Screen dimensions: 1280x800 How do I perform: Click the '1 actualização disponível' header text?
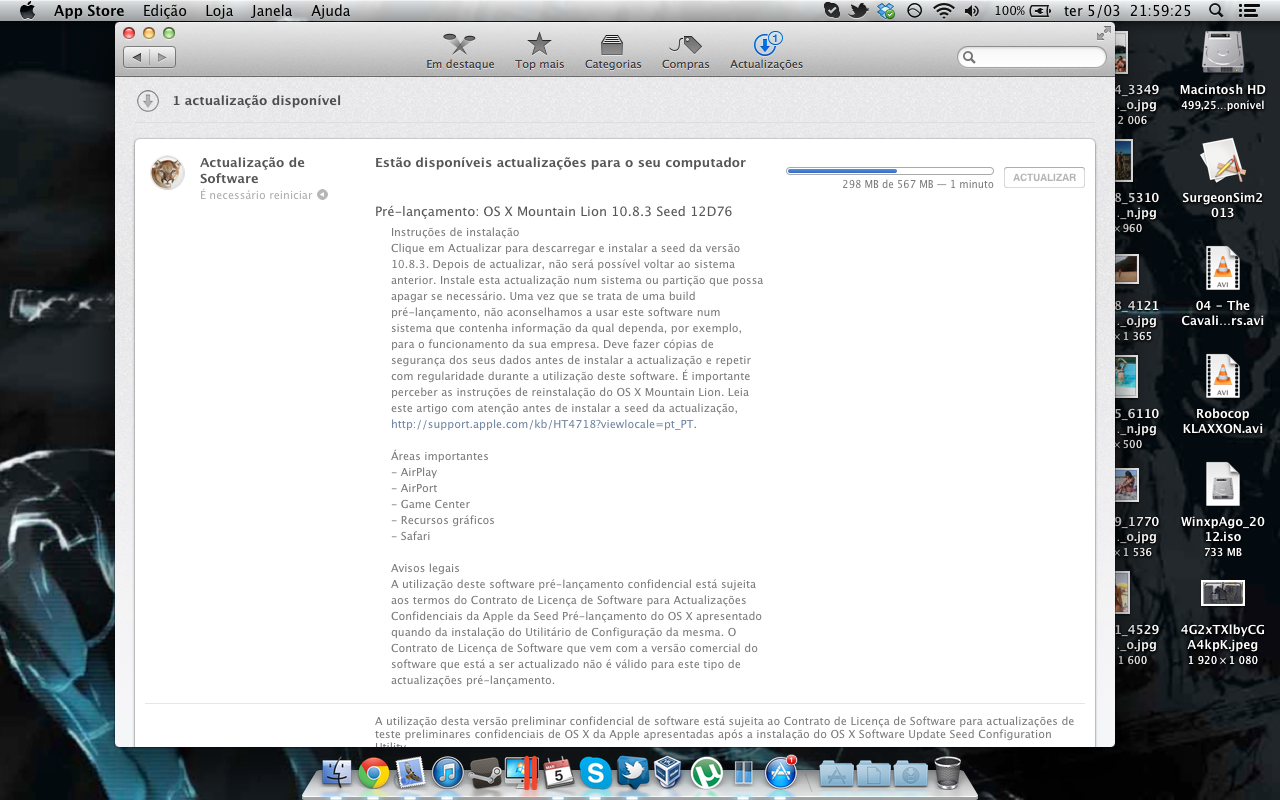click(257, 101)
